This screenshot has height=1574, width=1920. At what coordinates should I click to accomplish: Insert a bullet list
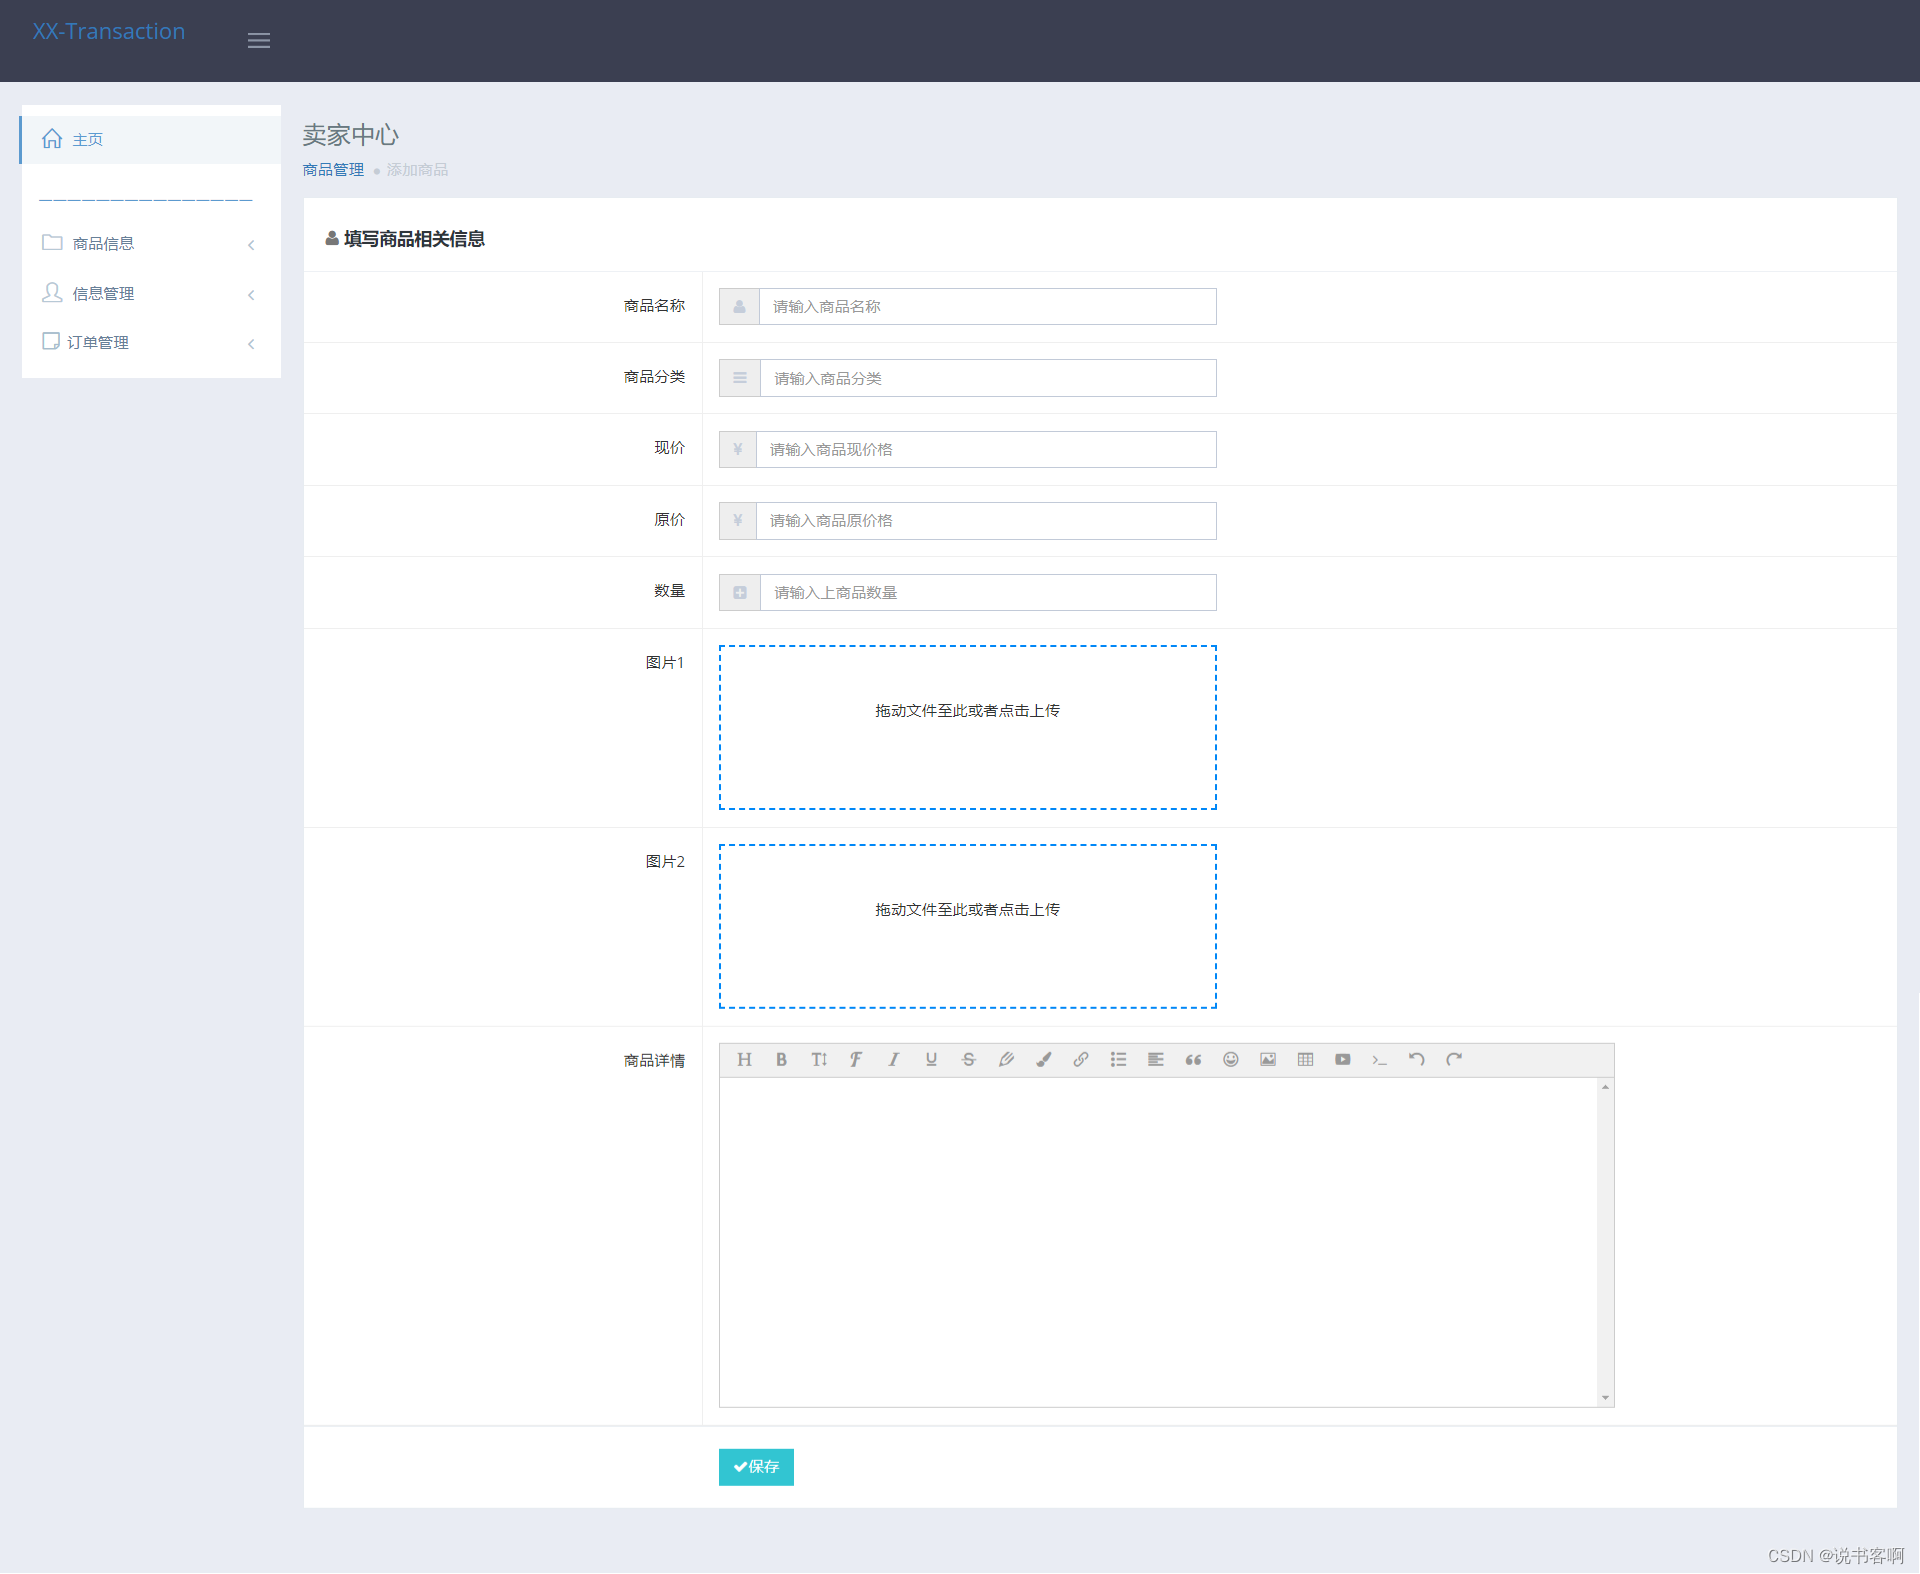(x=1118, y=1060)
